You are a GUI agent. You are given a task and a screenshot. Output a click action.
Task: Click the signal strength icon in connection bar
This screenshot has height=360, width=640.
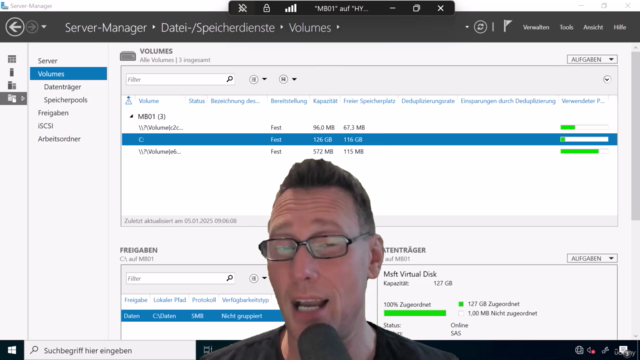[x=291, y=8]
